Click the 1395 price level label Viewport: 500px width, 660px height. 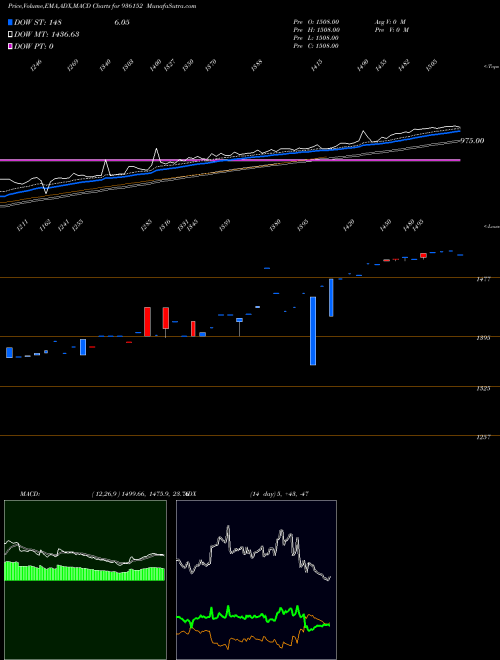(x=484, y=338)
